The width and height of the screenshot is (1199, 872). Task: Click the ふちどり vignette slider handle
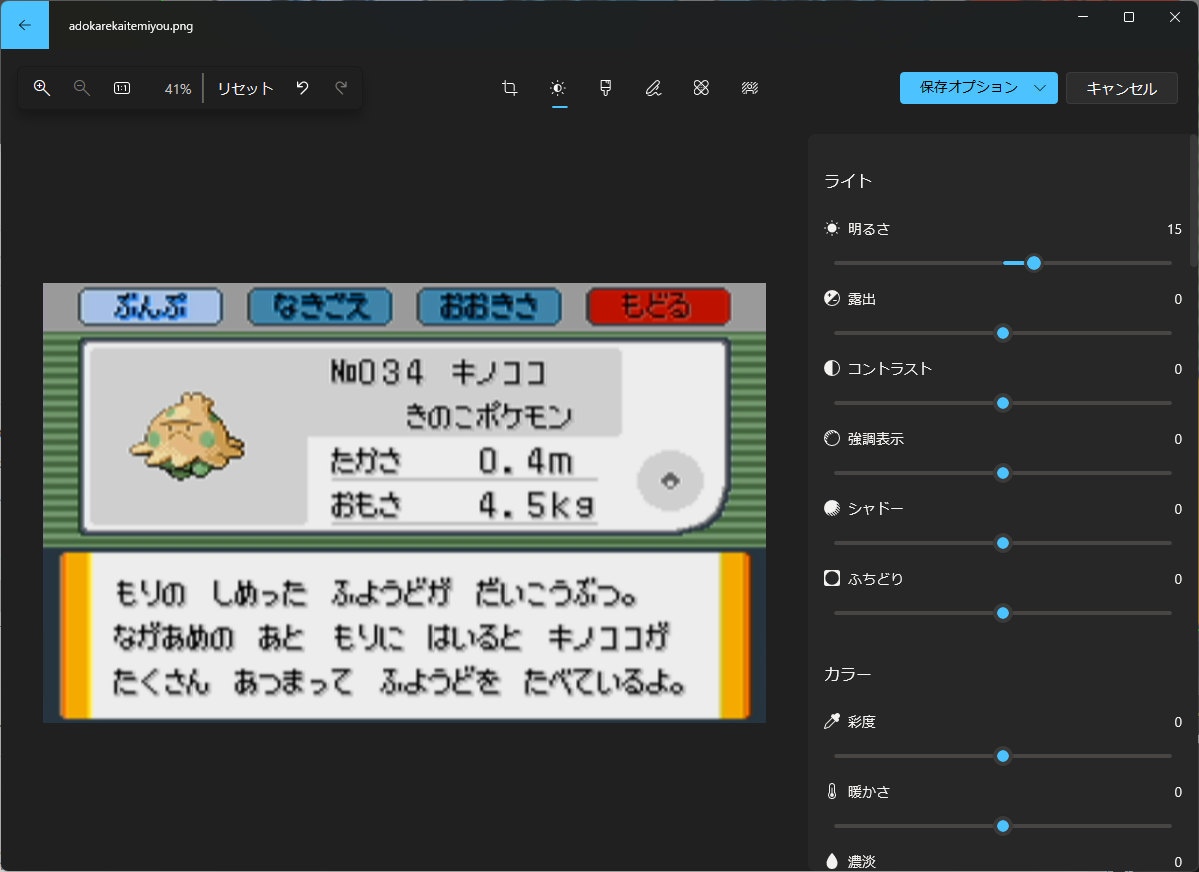[x=1003, y=613]
